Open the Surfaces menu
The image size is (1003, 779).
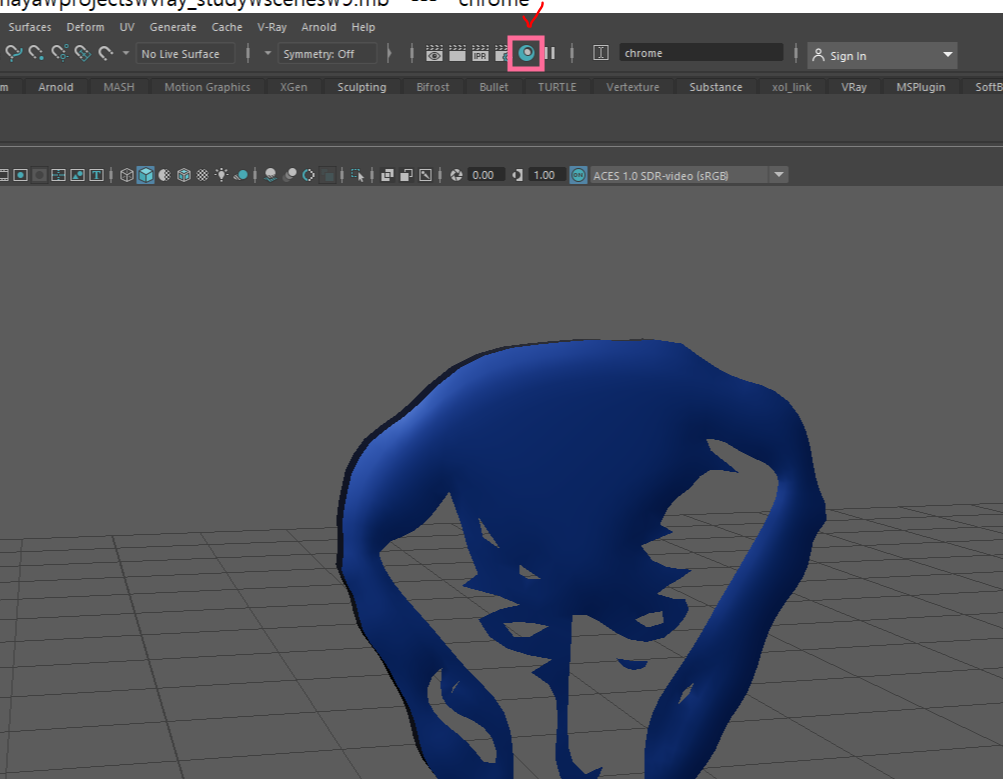[x=29, y=27]
